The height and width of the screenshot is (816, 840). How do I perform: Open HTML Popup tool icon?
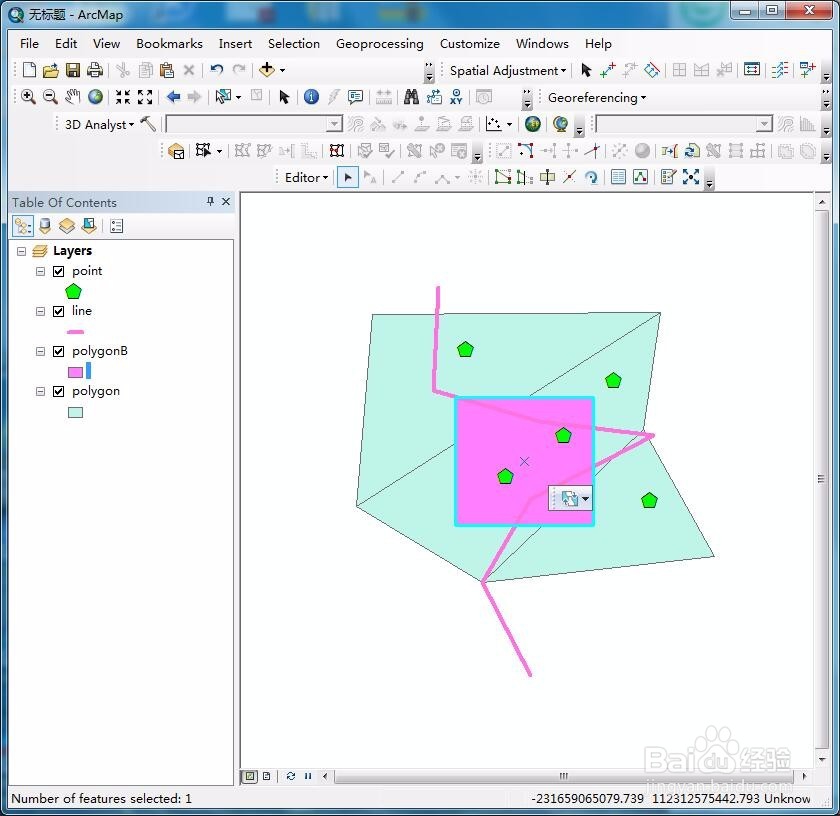(355, 97)
